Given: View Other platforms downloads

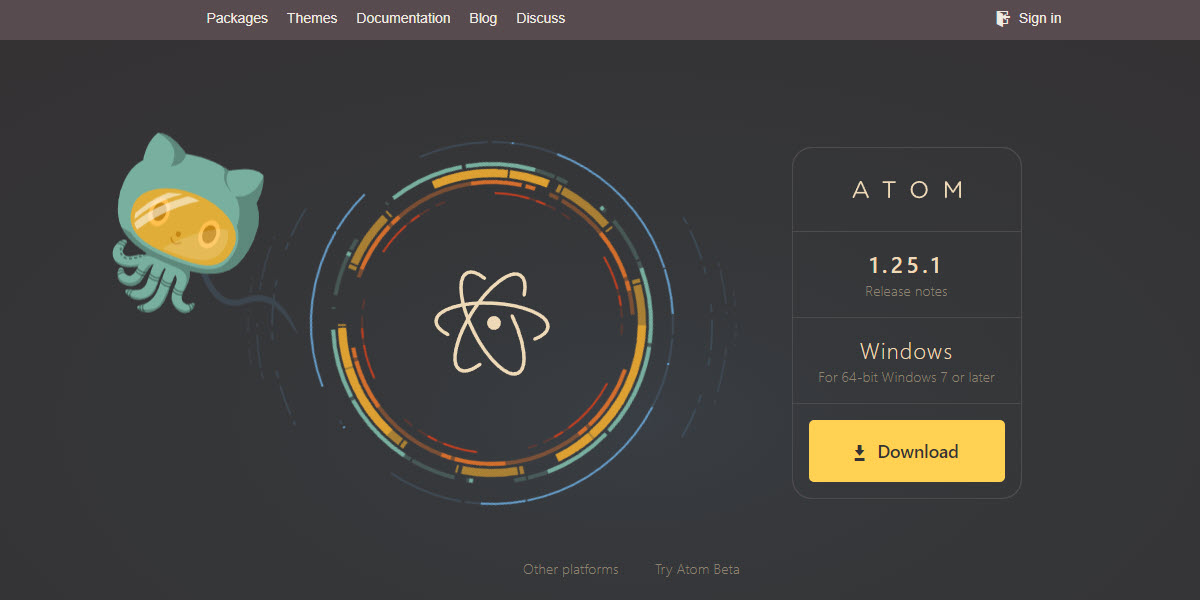Looking at the screenshot, I should [570, 568].
